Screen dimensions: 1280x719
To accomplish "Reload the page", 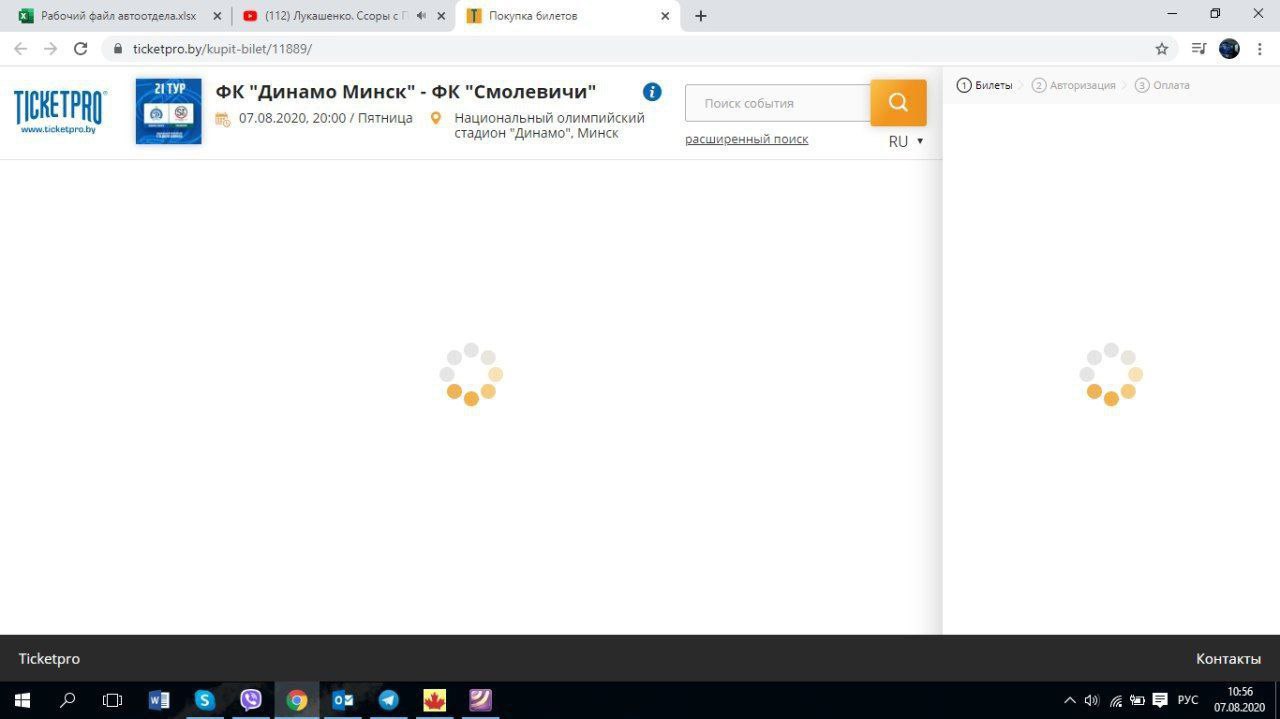I will (81, 48).
